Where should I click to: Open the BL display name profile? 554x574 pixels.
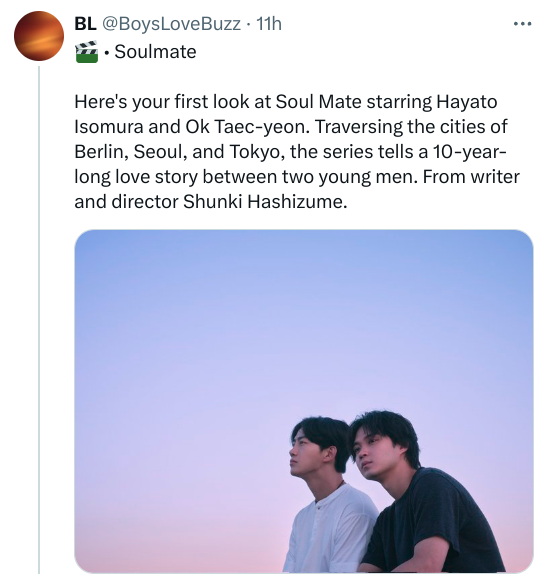pyautogui.click(x=85, y=24)
